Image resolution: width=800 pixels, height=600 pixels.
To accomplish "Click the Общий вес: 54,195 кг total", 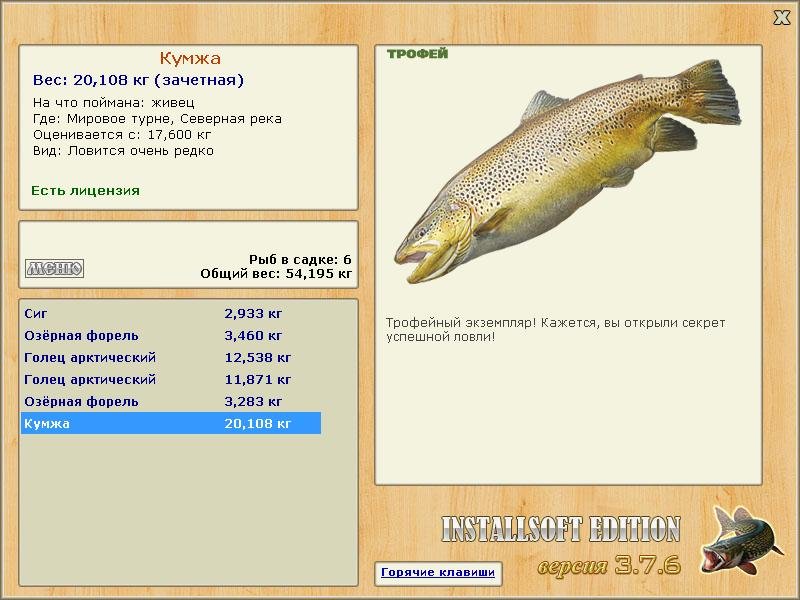I will [x=276, y=274].
